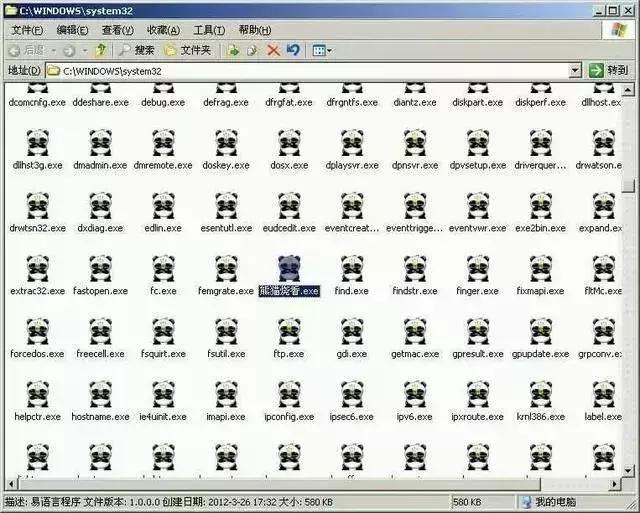Click the 580 KB status bar entry
Viewport: 640px width, 513px height.
[467, 502]
